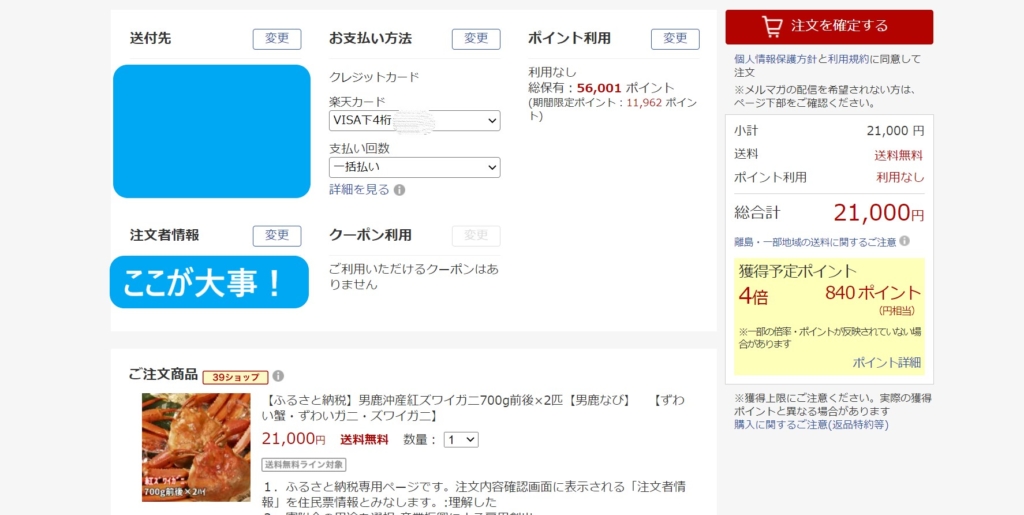Image resolution: width=1024 pixels, height=515 pixels.
Task: Click the 11,962 limited-time points value
Action: (x=645, y=102)
